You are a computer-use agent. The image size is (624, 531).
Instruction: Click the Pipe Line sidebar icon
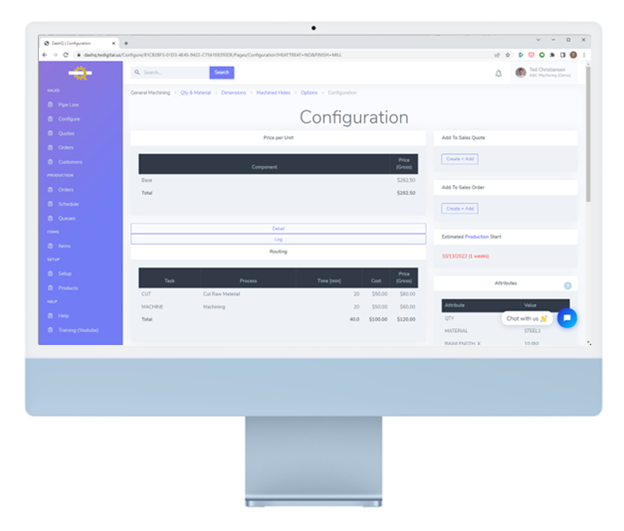(x=49, y=104)
